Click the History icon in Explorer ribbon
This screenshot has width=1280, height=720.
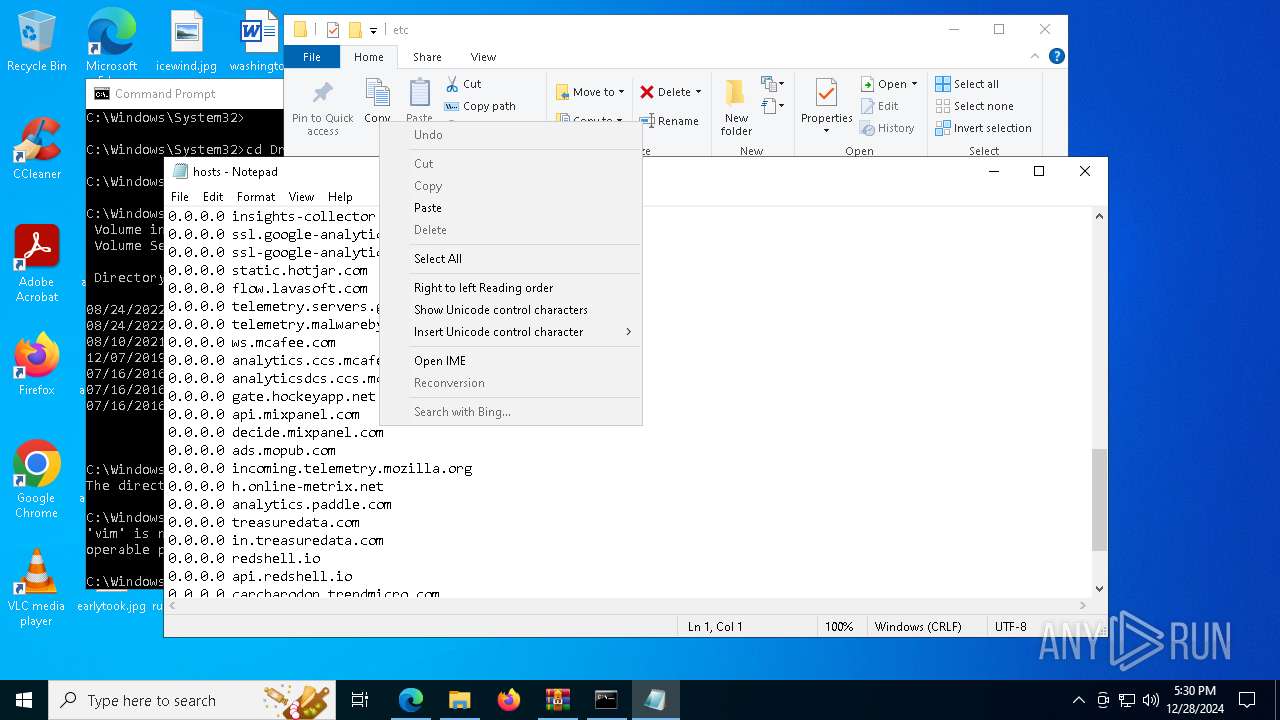[x=867, y=128]
